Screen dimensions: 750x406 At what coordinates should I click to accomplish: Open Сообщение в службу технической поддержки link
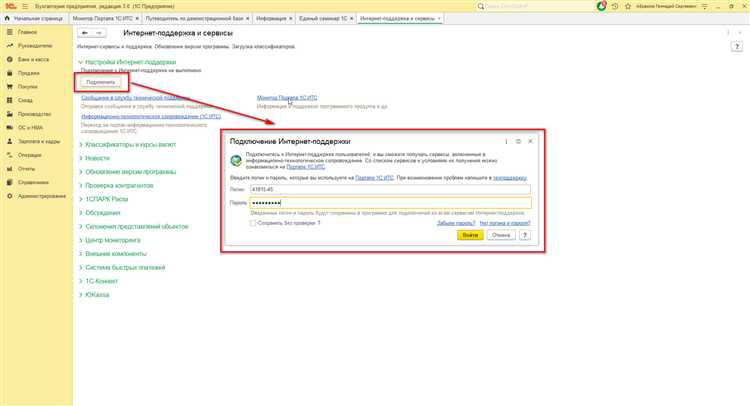135,98
